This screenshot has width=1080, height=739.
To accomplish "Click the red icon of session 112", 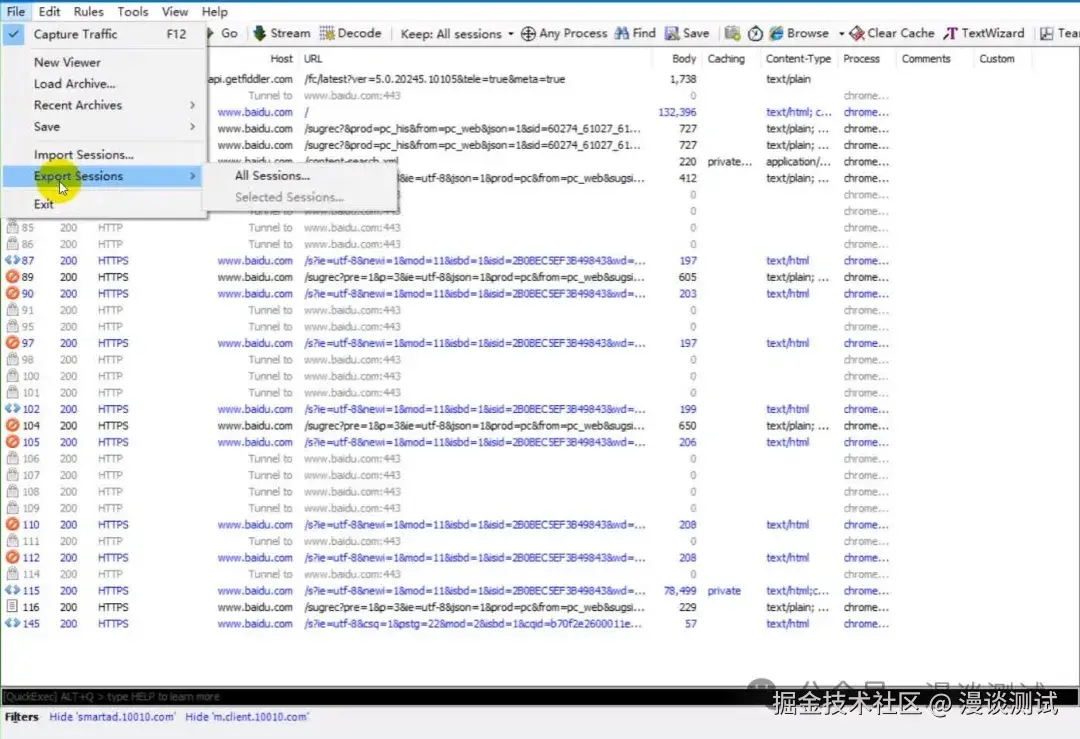I will tap(12, 557).
